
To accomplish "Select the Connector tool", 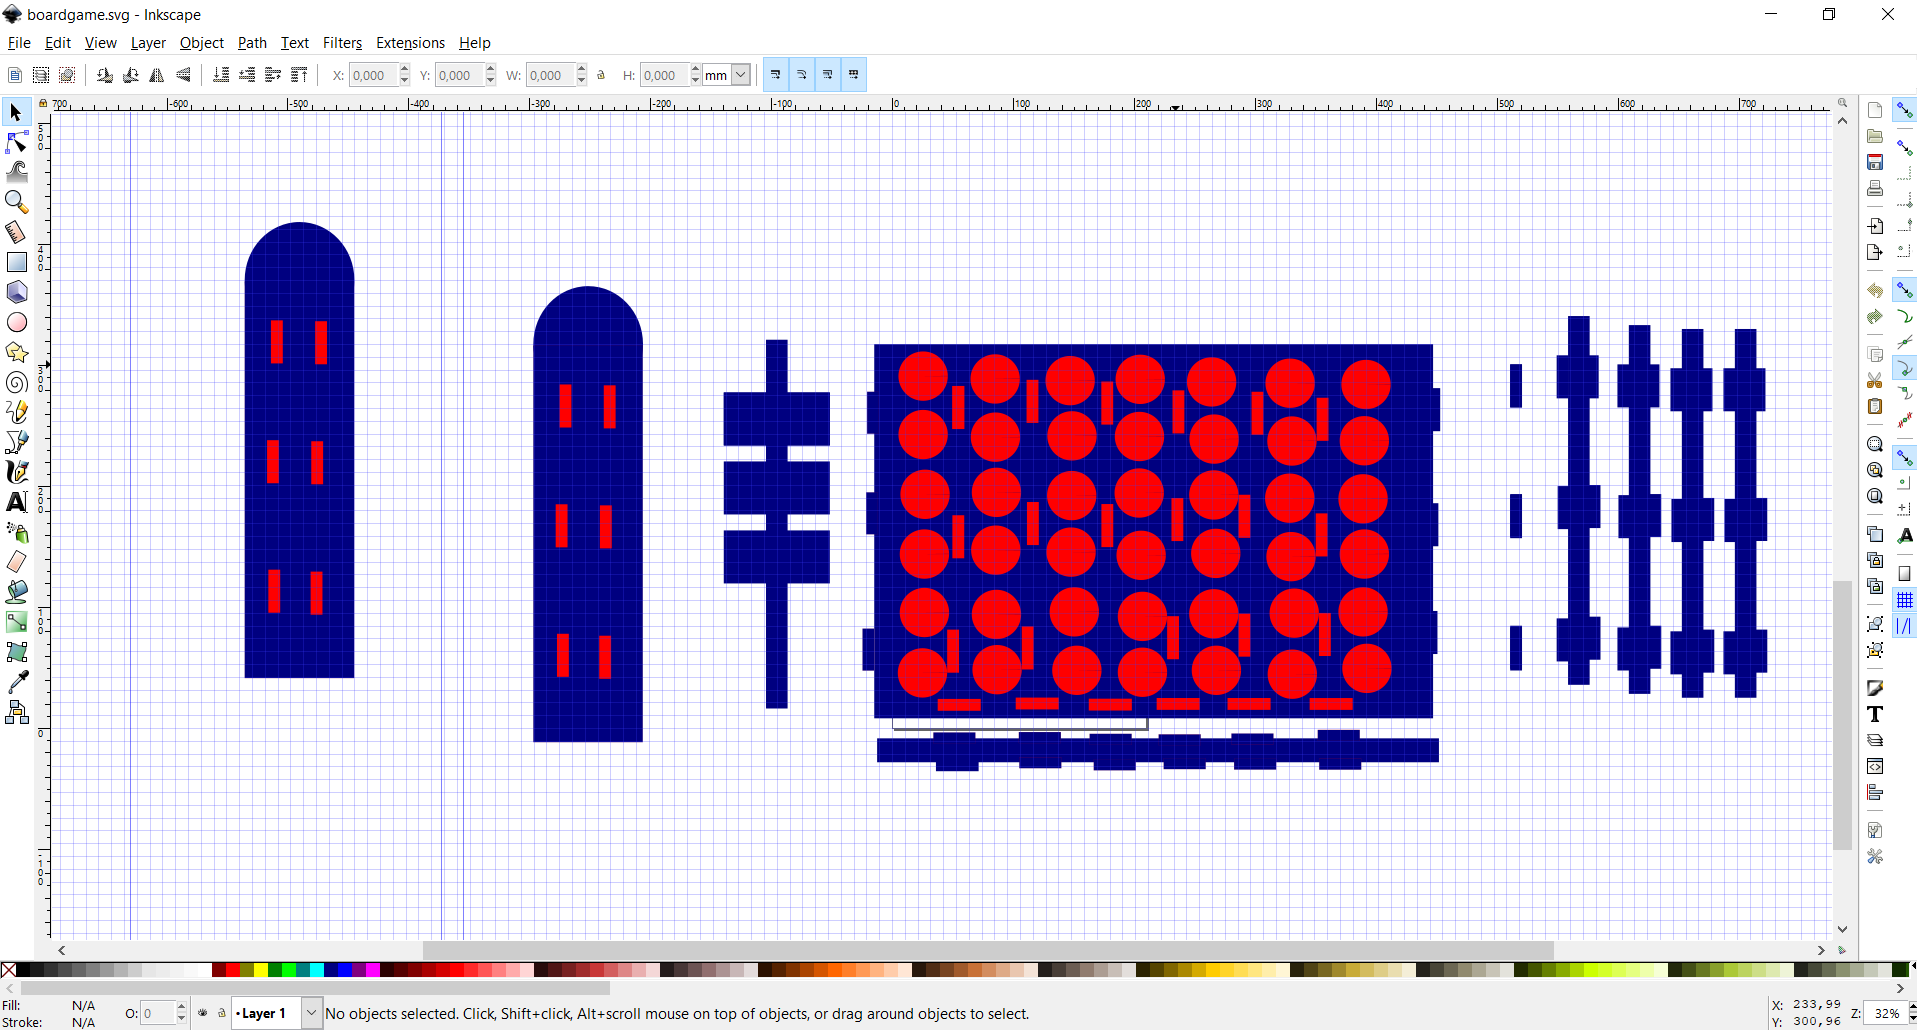I will [x=16, y=712].
